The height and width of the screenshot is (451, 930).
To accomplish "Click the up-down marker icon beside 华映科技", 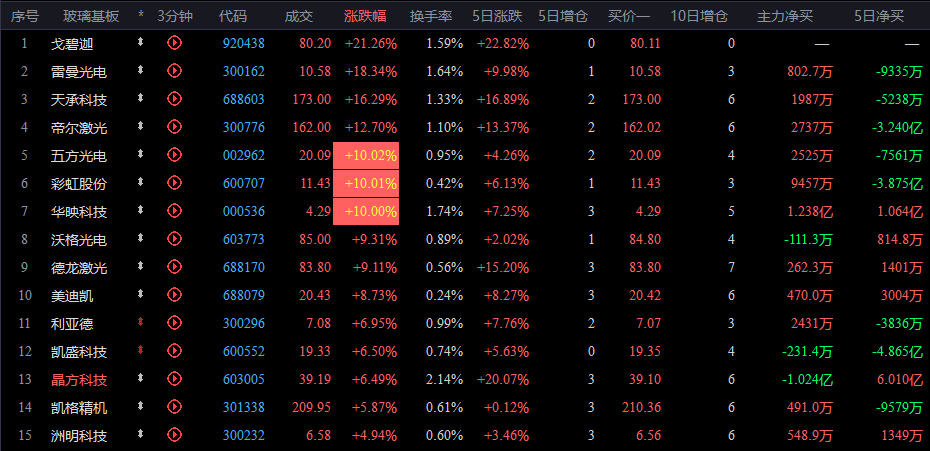I will 141,210.
